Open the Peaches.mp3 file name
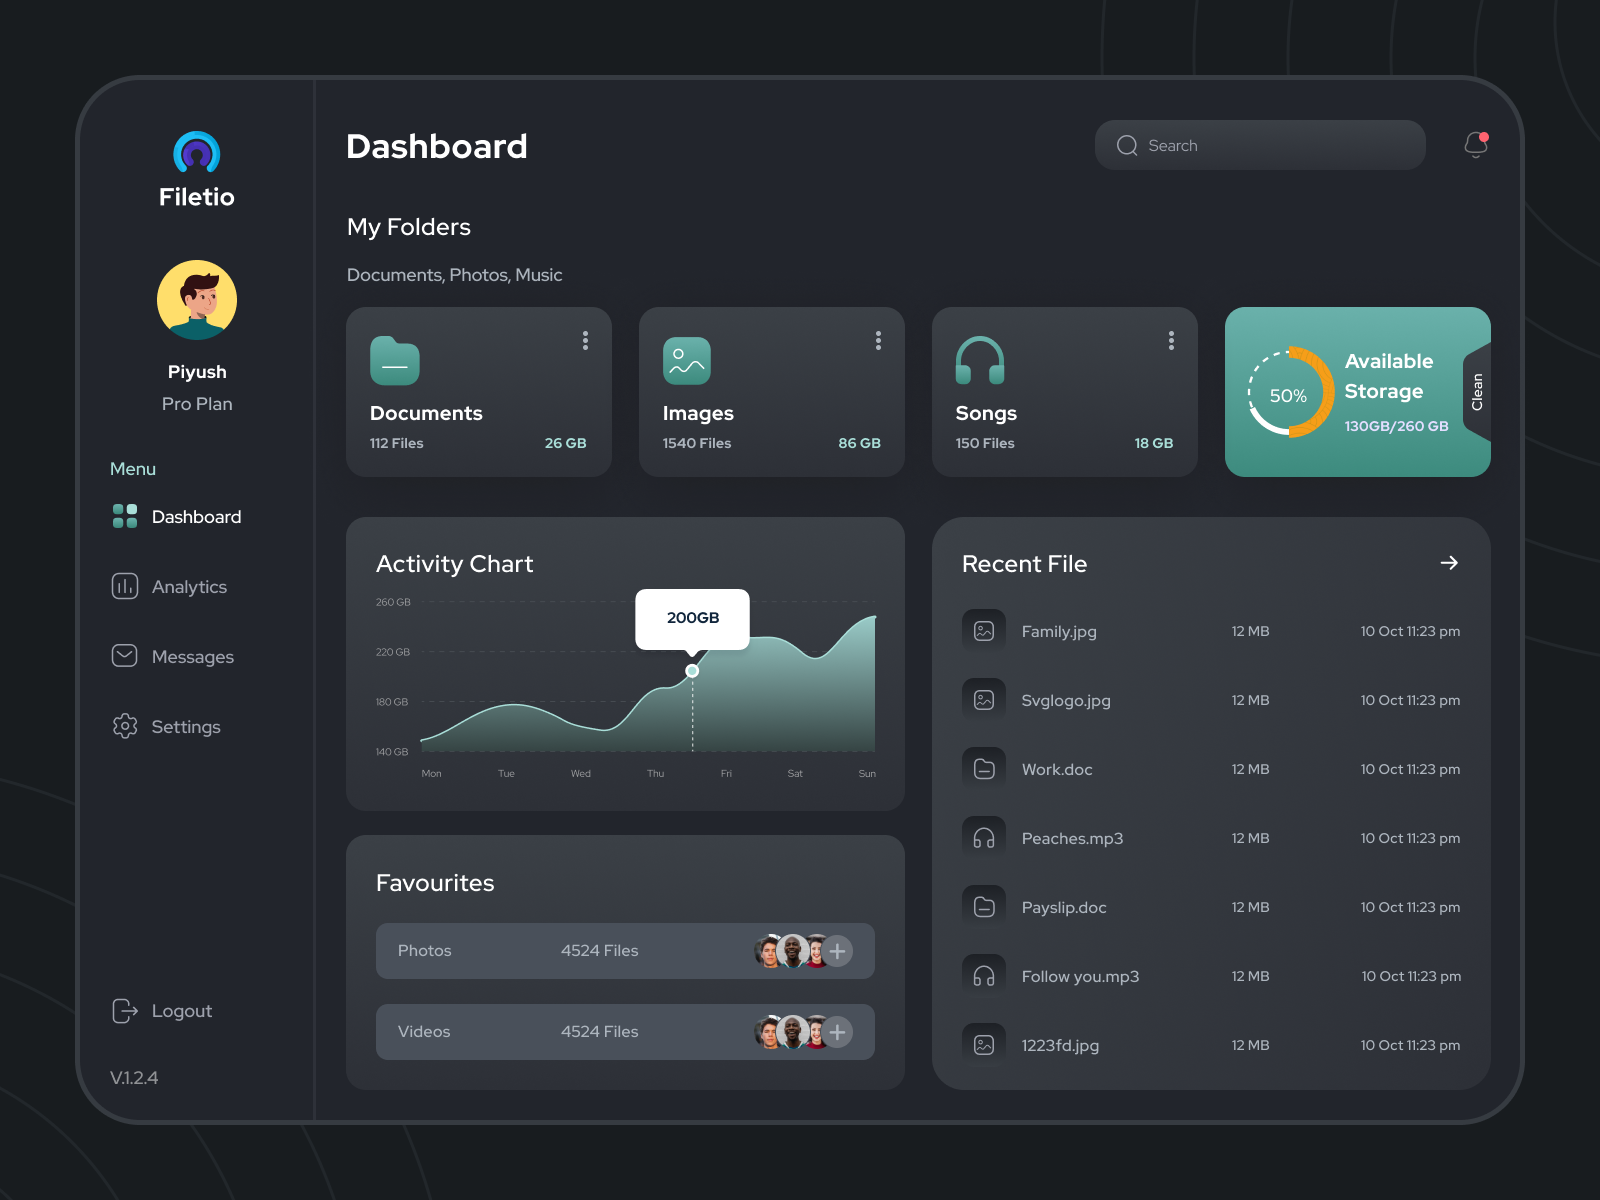Image resolution: width=1600 pixels, height=1200 pixels. [1072, 839]
